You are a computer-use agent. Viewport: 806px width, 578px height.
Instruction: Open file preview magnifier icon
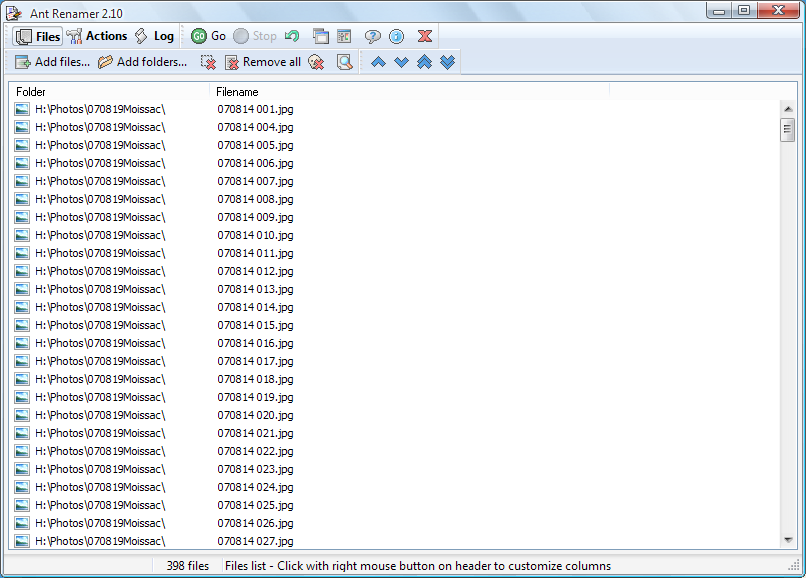coord(344,62)
